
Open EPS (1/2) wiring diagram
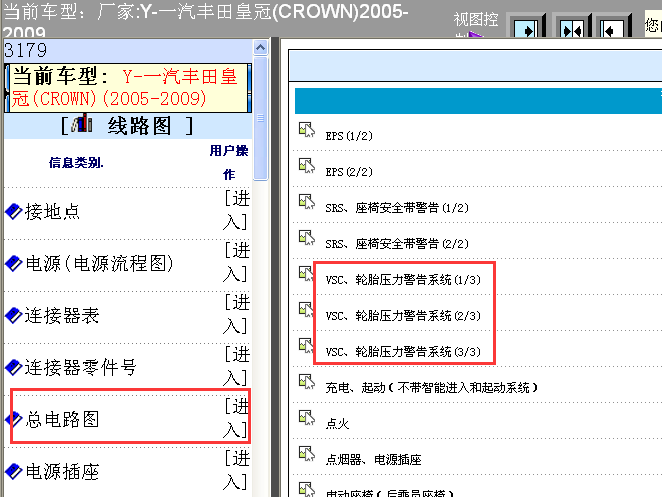pyautogui.click(x=349, y=136)
